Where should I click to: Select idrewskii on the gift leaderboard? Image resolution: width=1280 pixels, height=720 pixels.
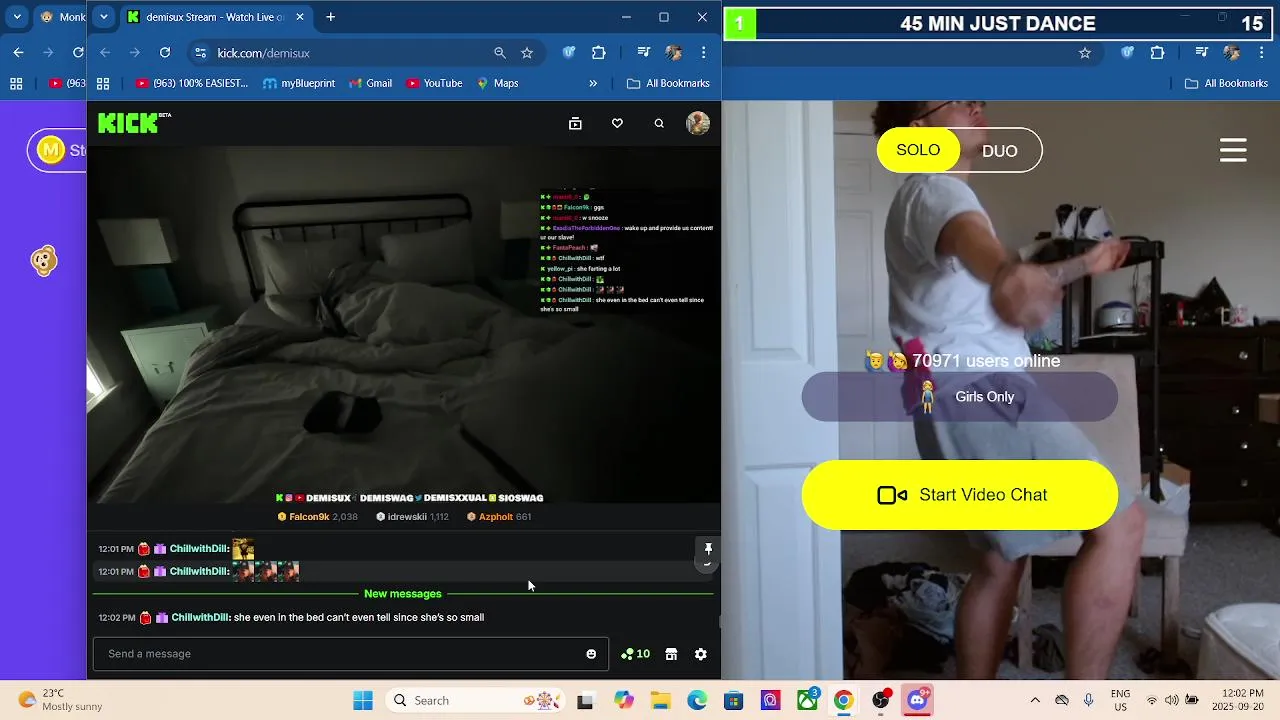click(412, 517)
